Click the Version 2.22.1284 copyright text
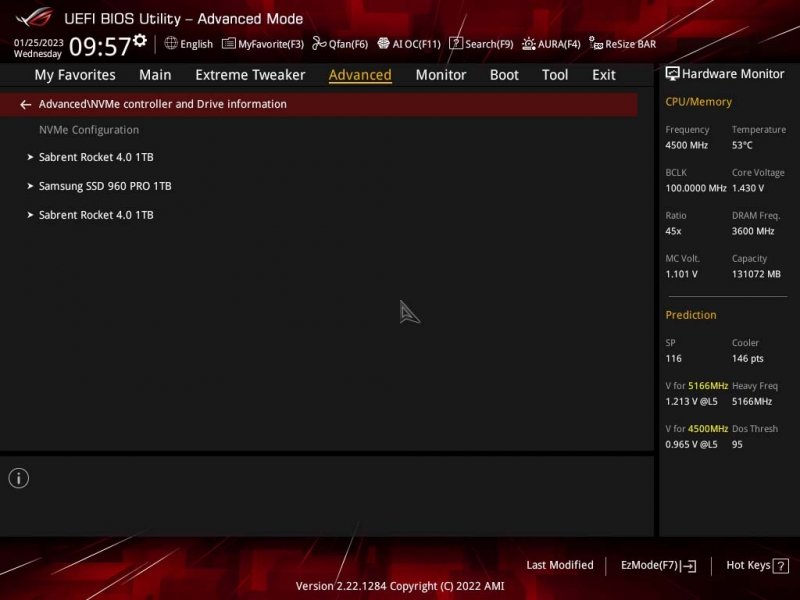 click(399, 586)
